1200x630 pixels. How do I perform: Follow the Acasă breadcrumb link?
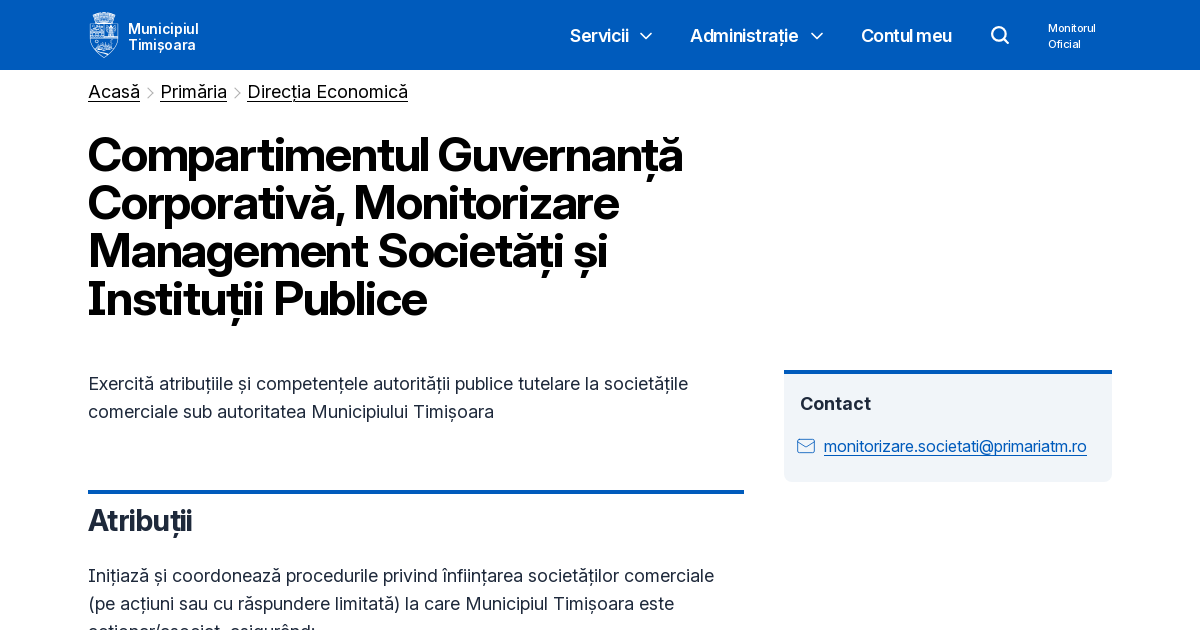coord(113,91)
